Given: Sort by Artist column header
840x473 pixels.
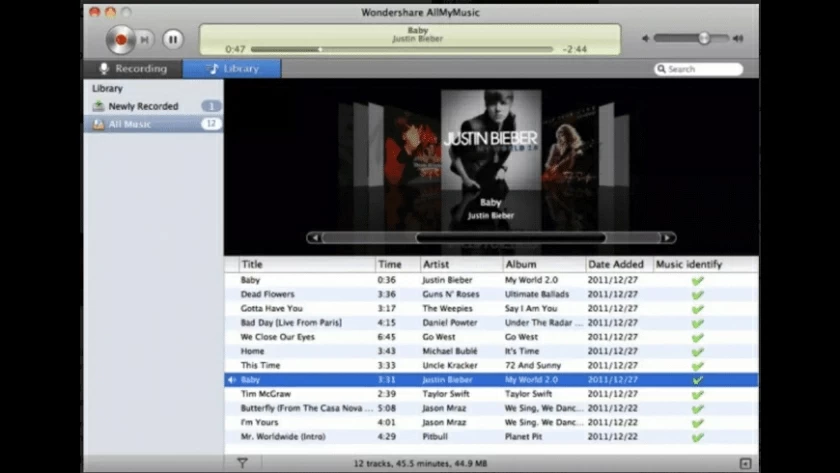Looking at the screenshot, I should point(461,264).
